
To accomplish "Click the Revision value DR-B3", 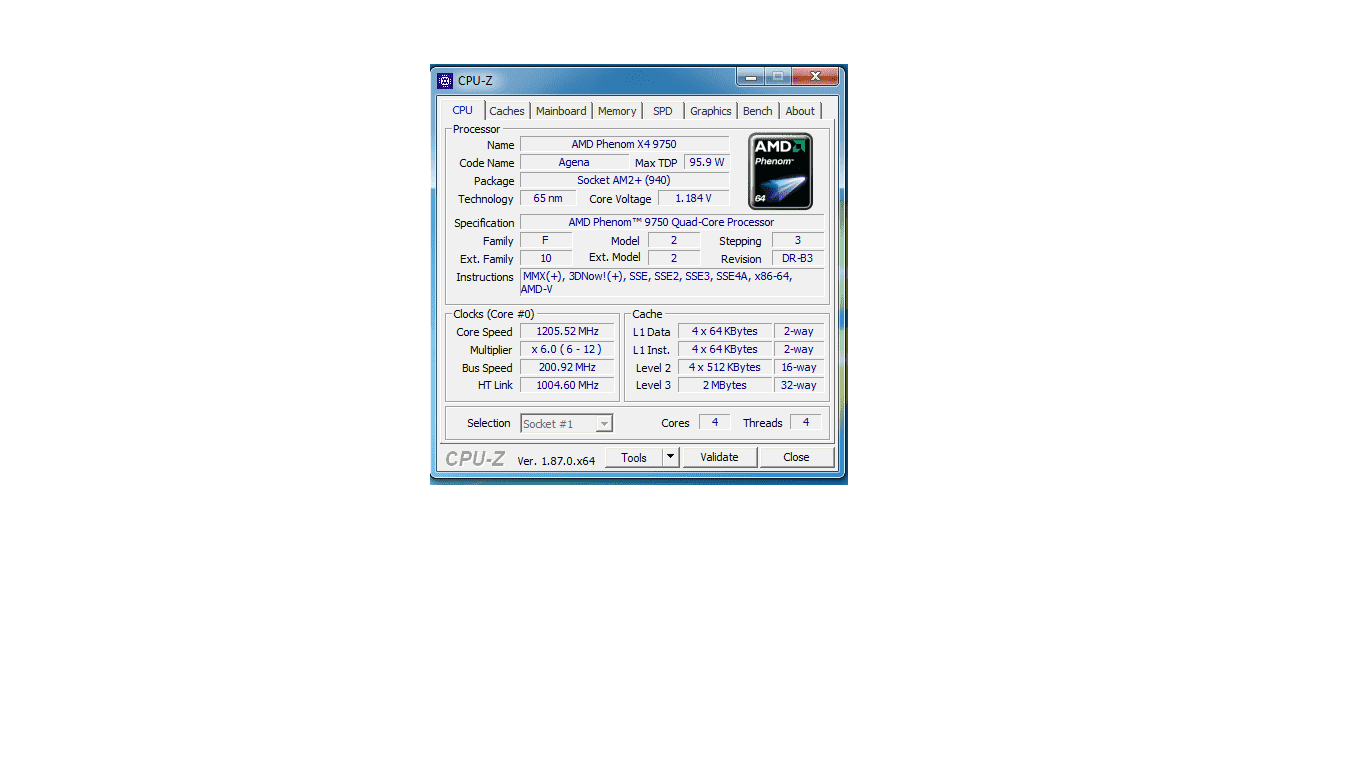I will point(798,258).
